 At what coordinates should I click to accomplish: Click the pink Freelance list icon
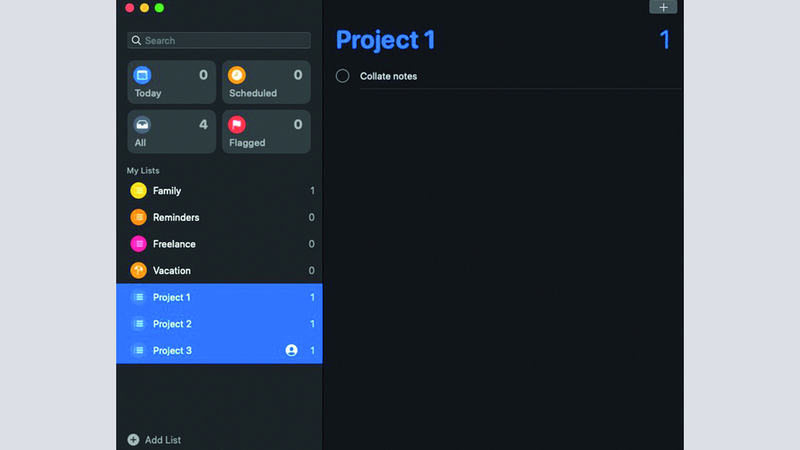[x=138, y=244]
